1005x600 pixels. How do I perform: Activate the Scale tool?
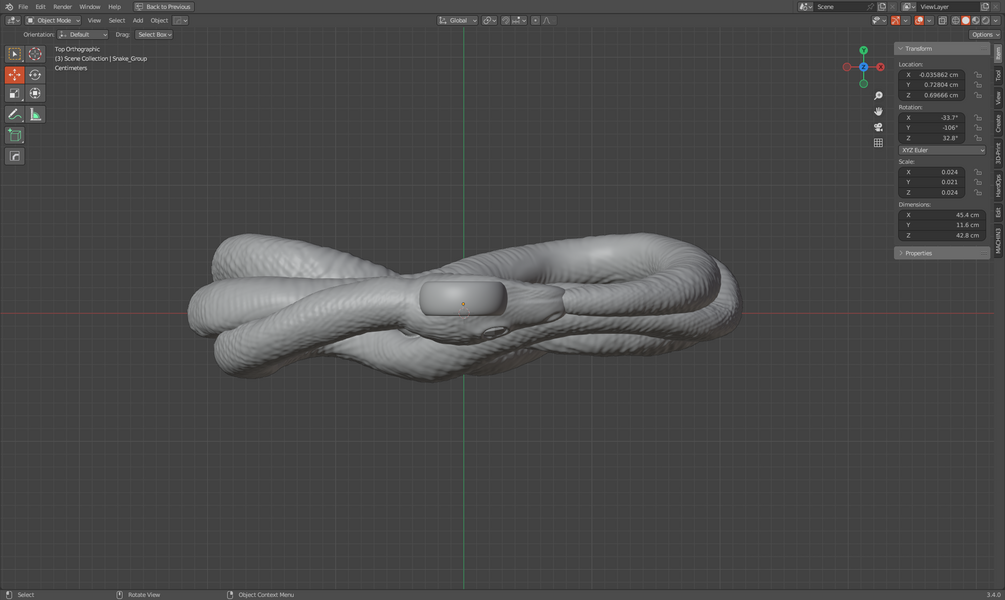pyautogui.click(x=14, y=94)
